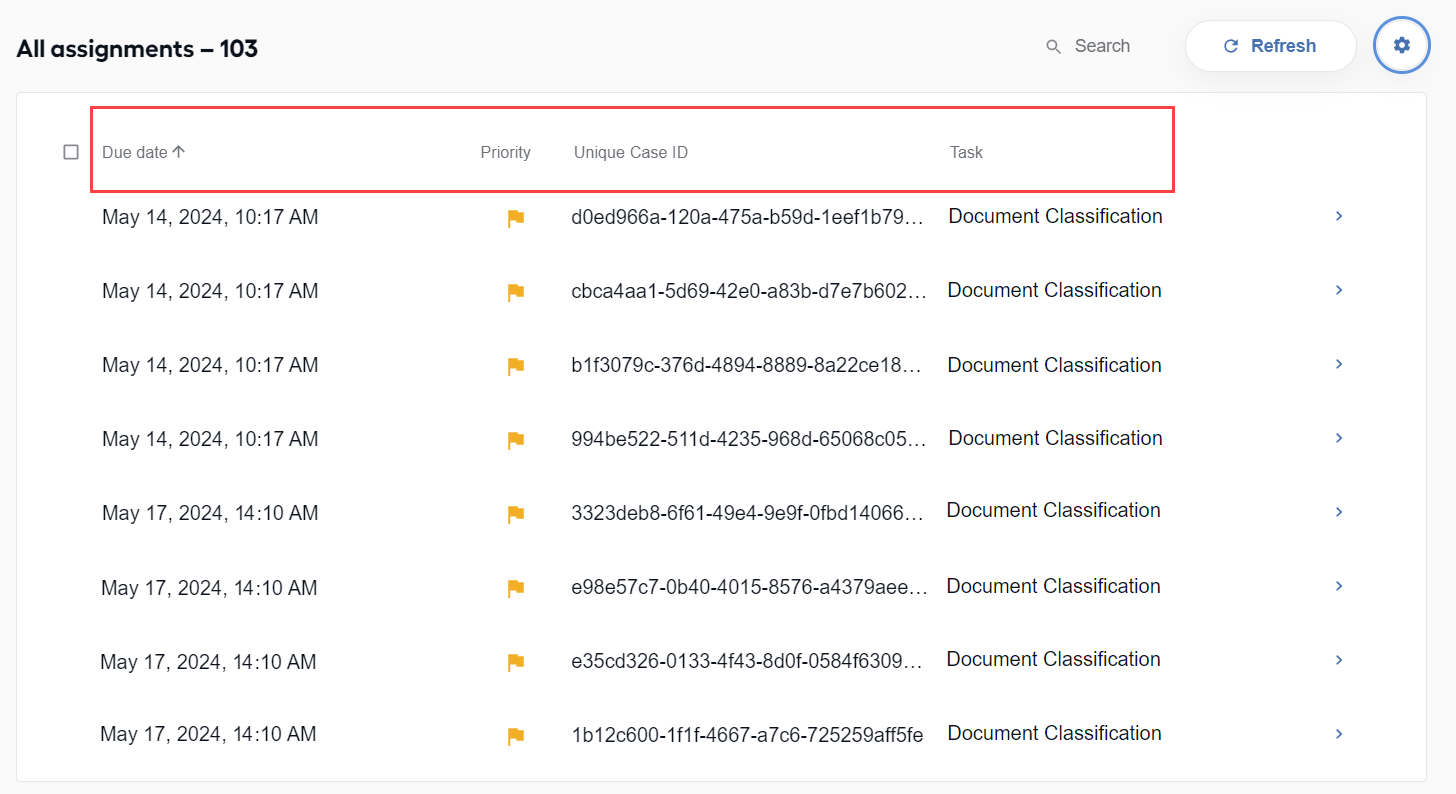The image size is (1456, 794).
Task: Select case ID 1b12c600-1f1f-4667-a7c6-725259aff5fe
Action: coord(747,735)
